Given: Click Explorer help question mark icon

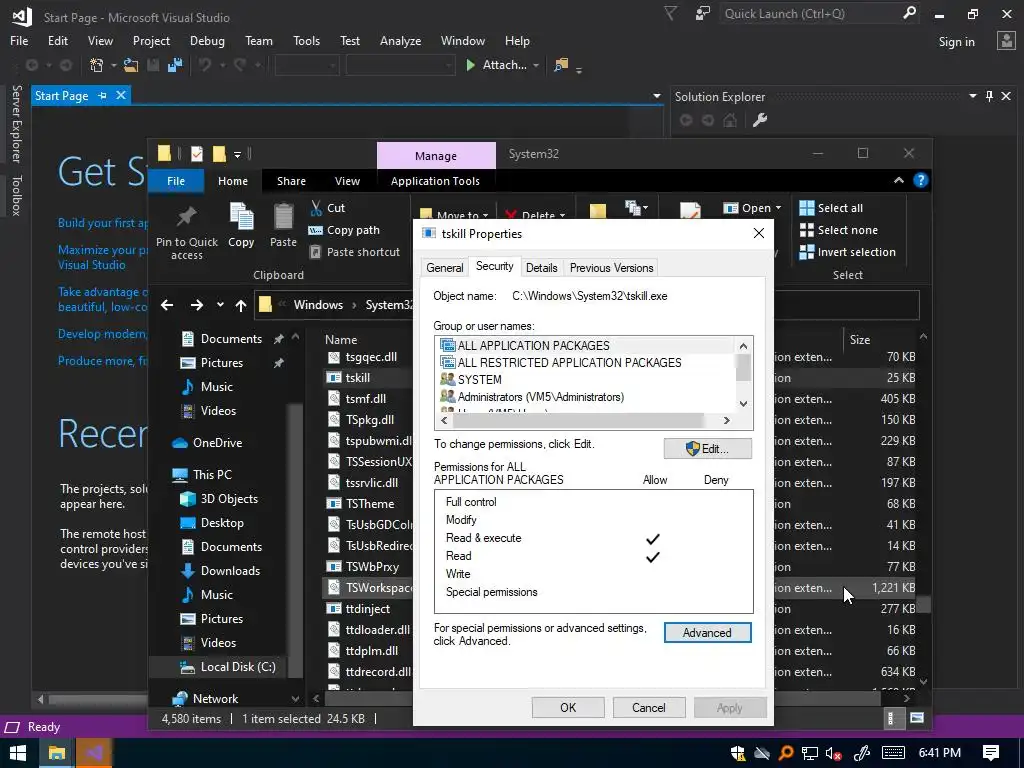Looking at the screenshot, I should click(x=921, y=180).
